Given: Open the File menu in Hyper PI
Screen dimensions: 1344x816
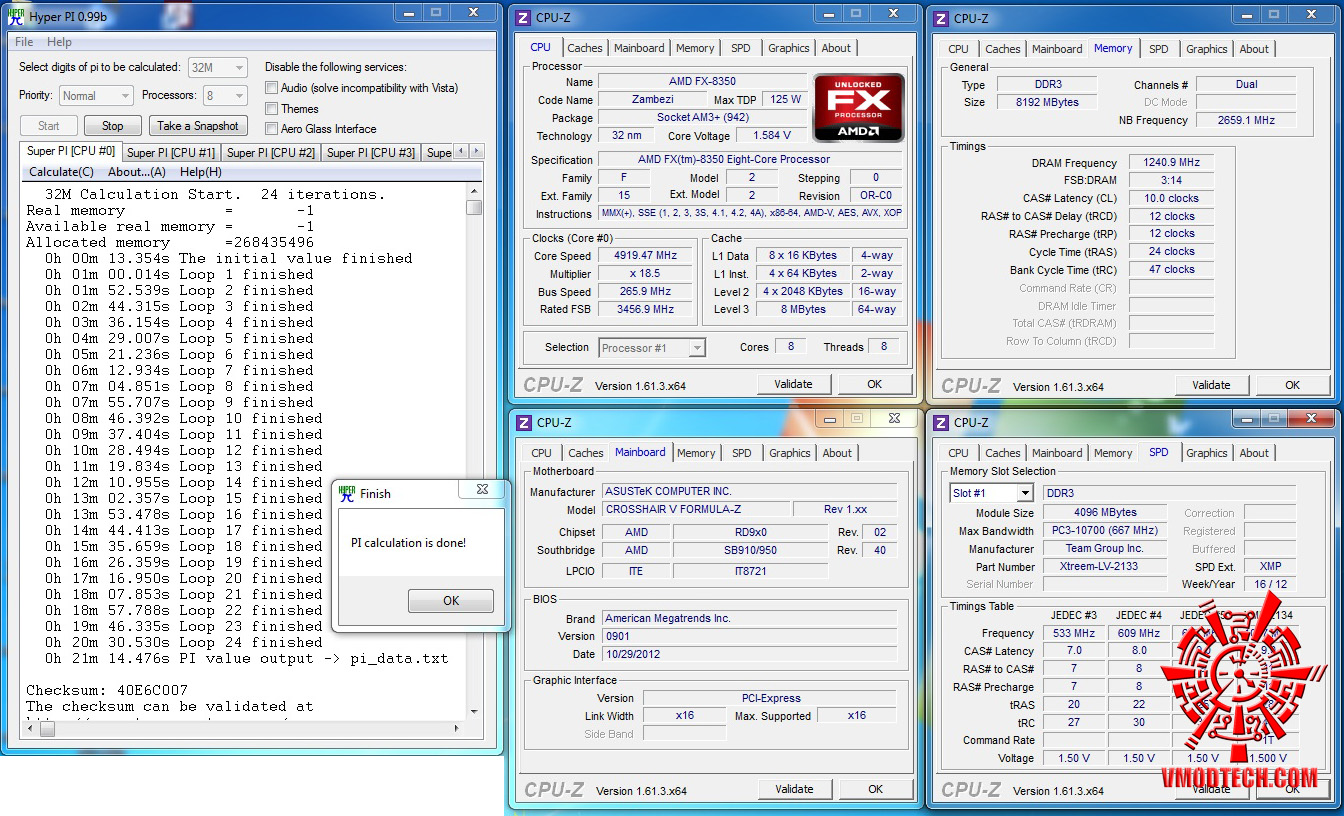Looking at the screenshot, I should pyautogui.click(x=24, y=42).
